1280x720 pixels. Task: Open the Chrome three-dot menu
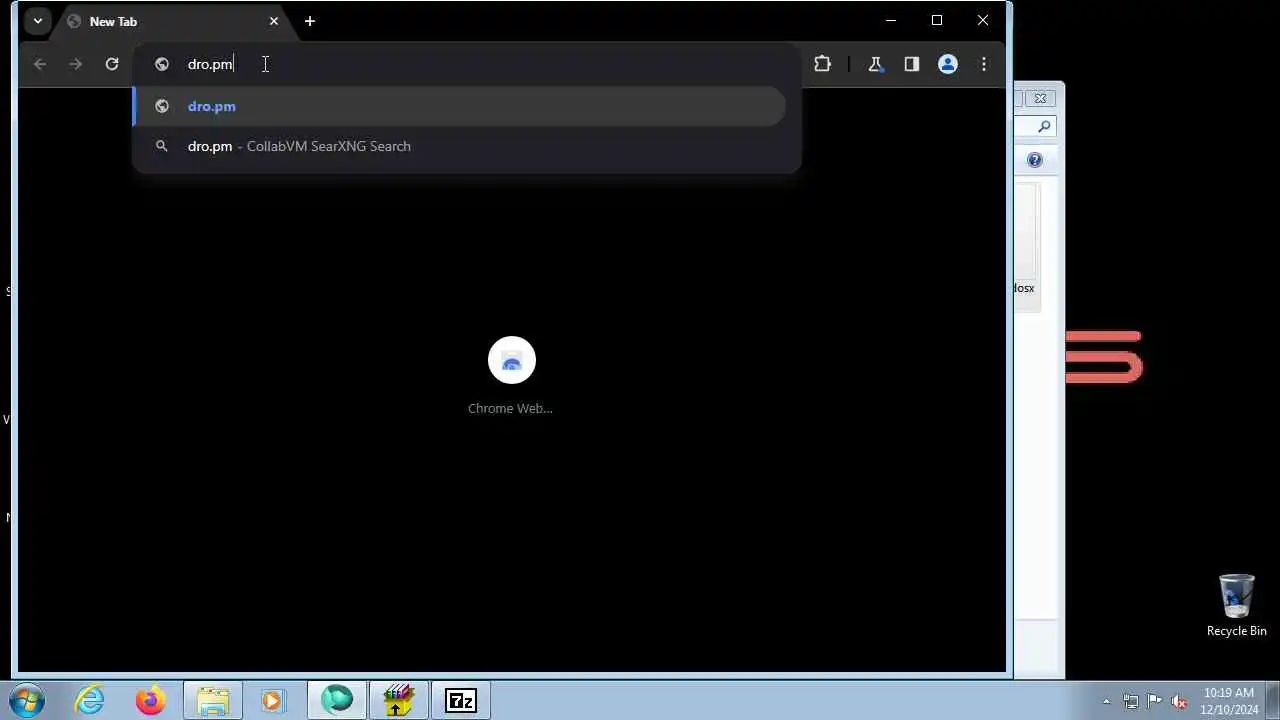point(984,64)
